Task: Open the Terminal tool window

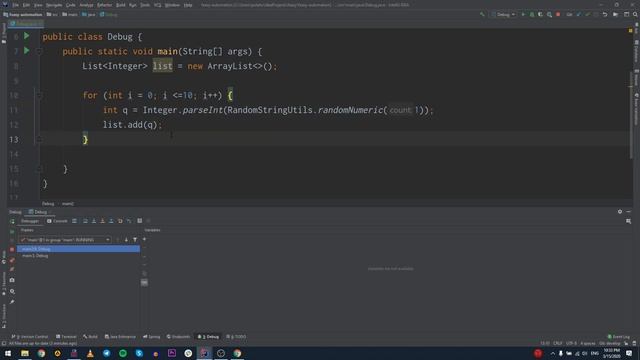Action: click(x=66, y=337)
